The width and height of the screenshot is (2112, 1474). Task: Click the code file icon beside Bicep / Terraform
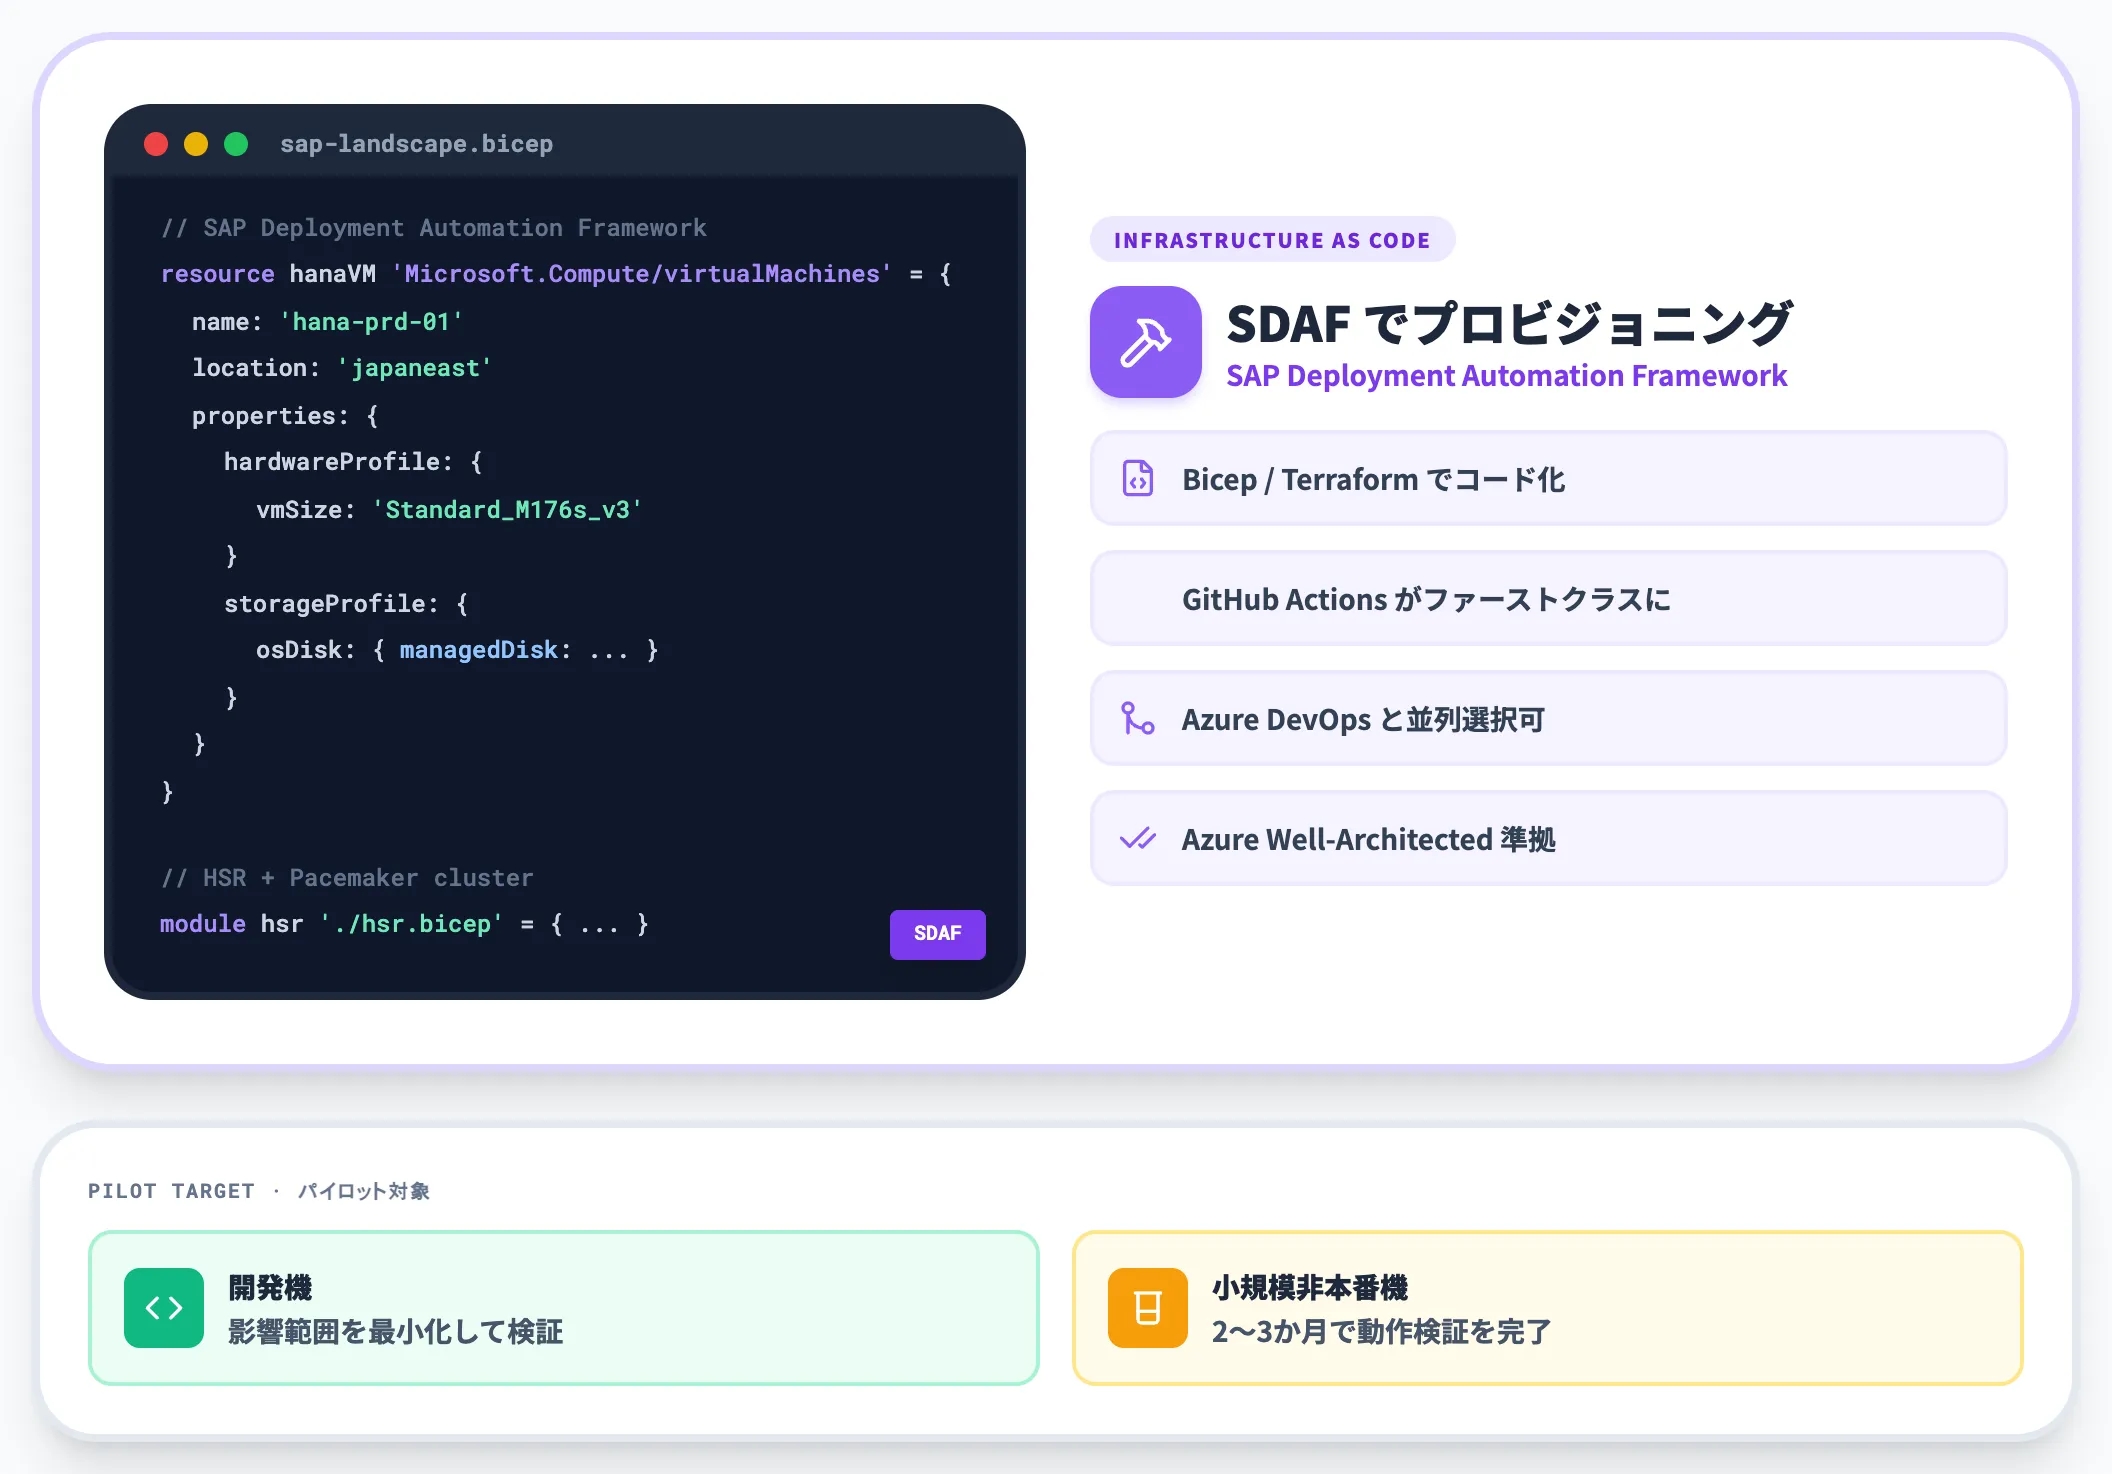[1138, 478]
